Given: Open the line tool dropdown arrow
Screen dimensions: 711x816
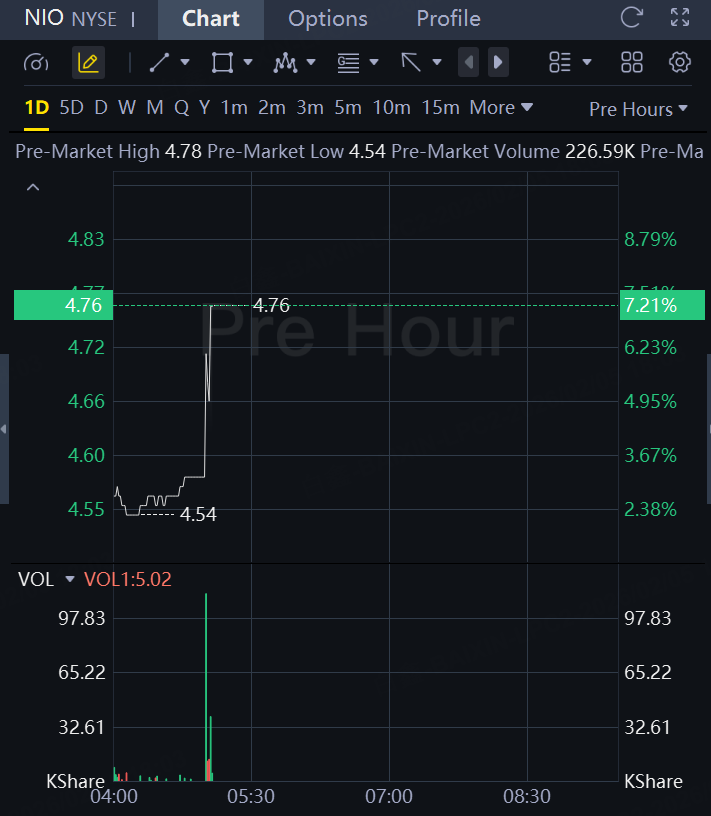Looking at the screenshot, I should click(185, 62).
